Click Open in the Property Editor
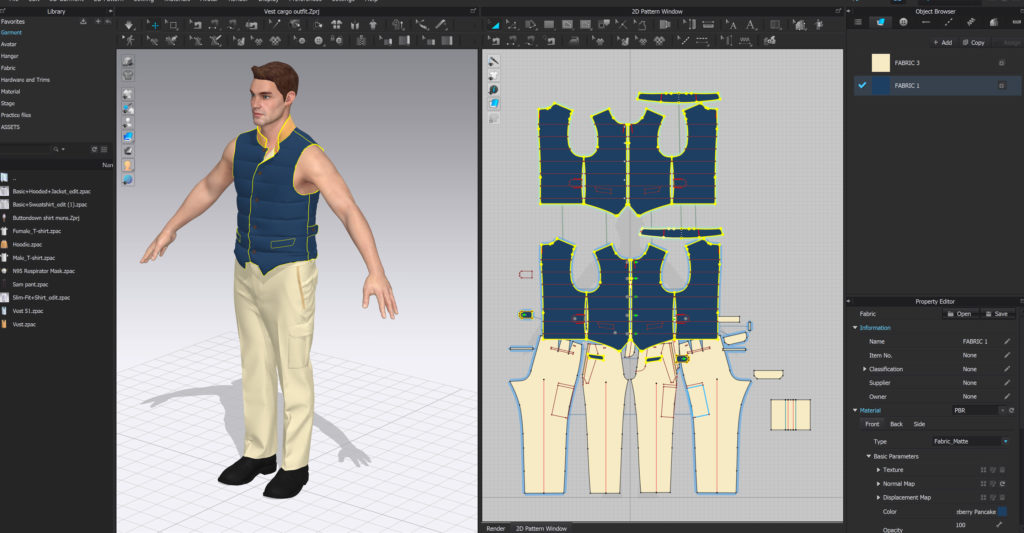 pos(959,314)
